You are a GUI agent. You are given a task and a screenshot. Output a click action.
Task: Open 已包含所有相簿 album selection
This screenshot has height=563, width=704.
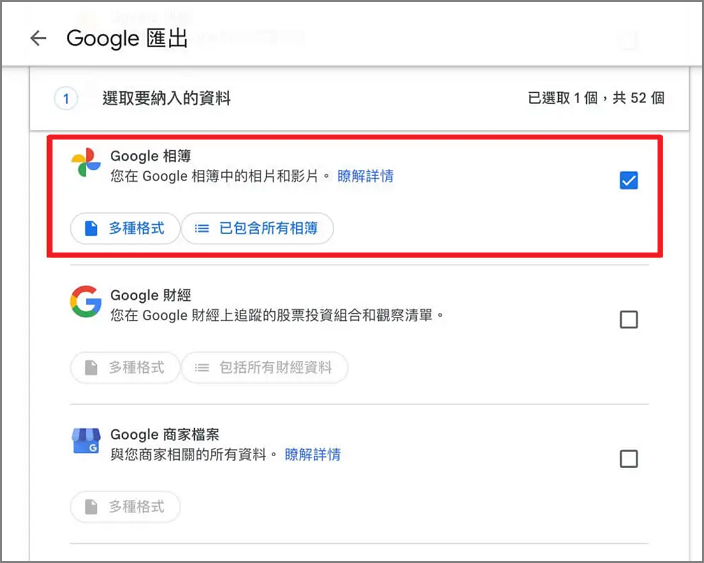tap(258, 228)
